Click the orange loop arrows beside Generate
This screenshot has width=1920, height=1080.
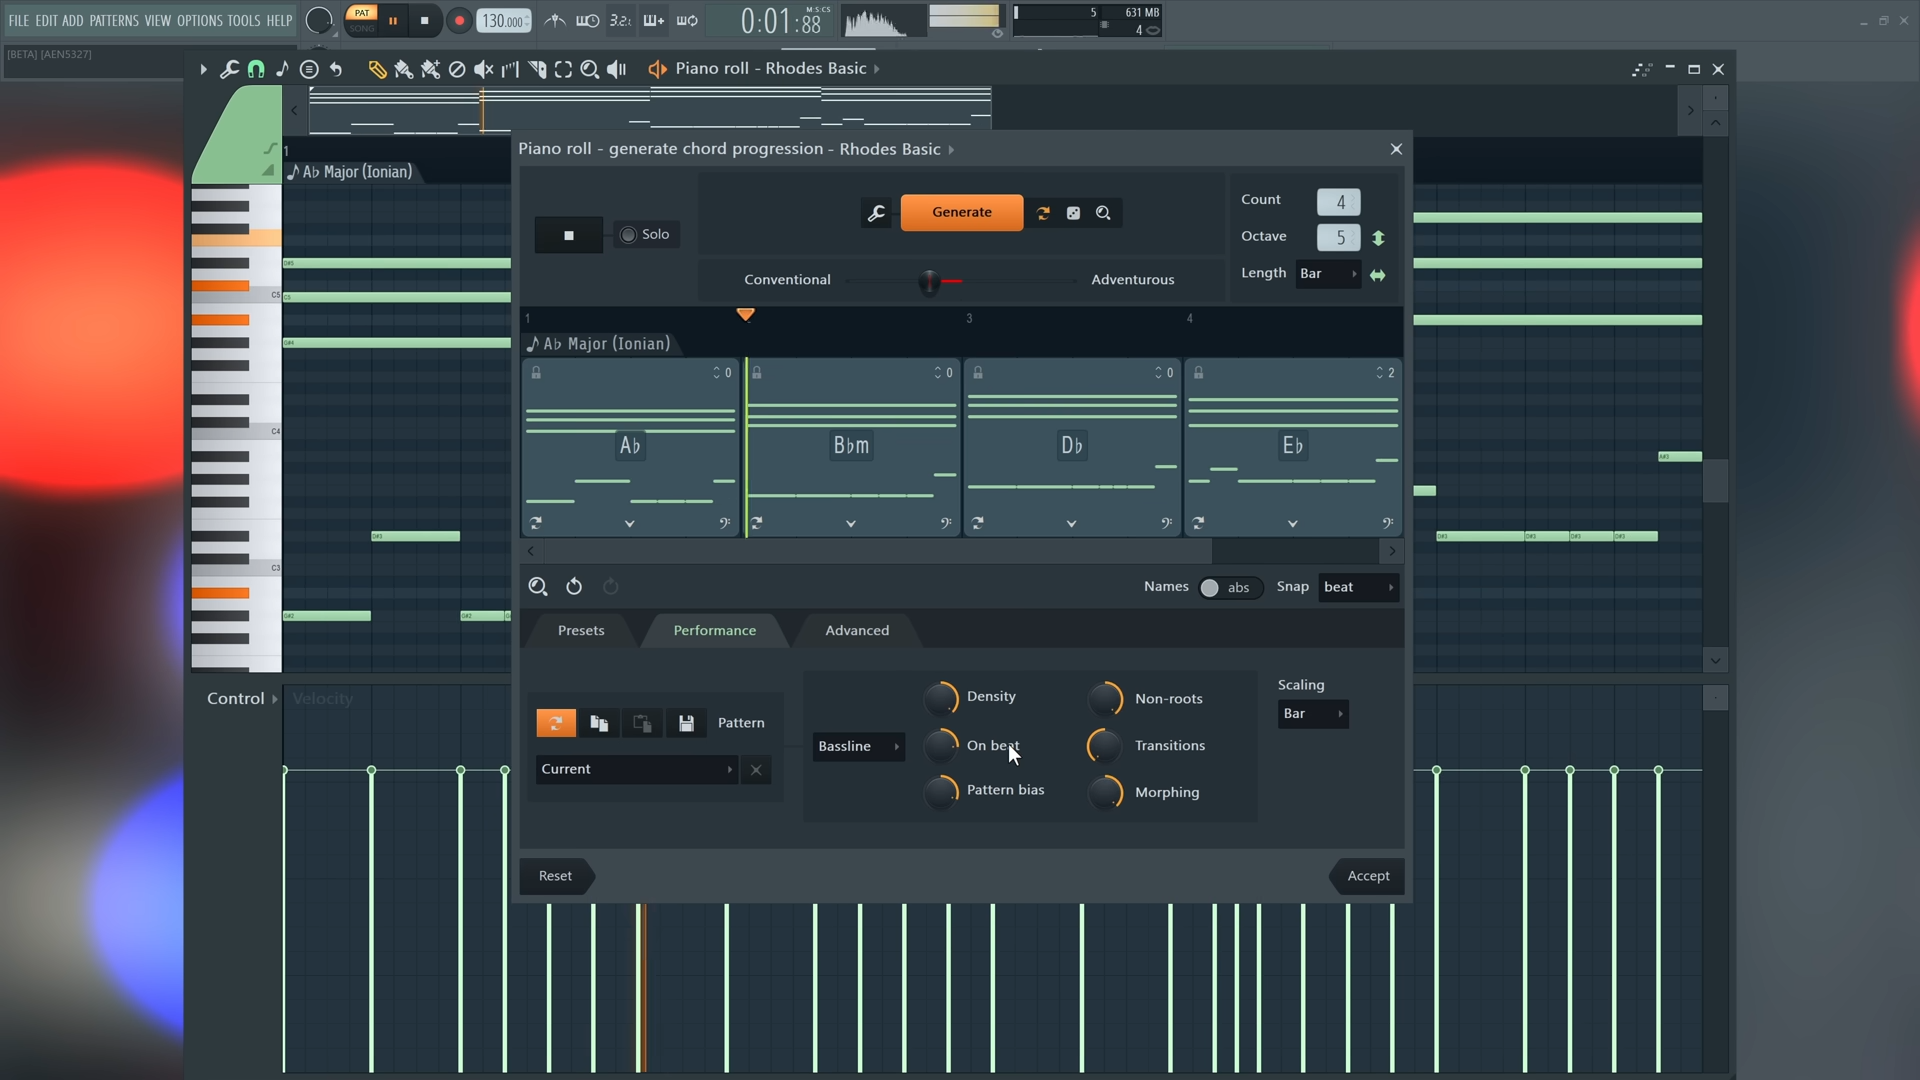(x=1043, y=213)
